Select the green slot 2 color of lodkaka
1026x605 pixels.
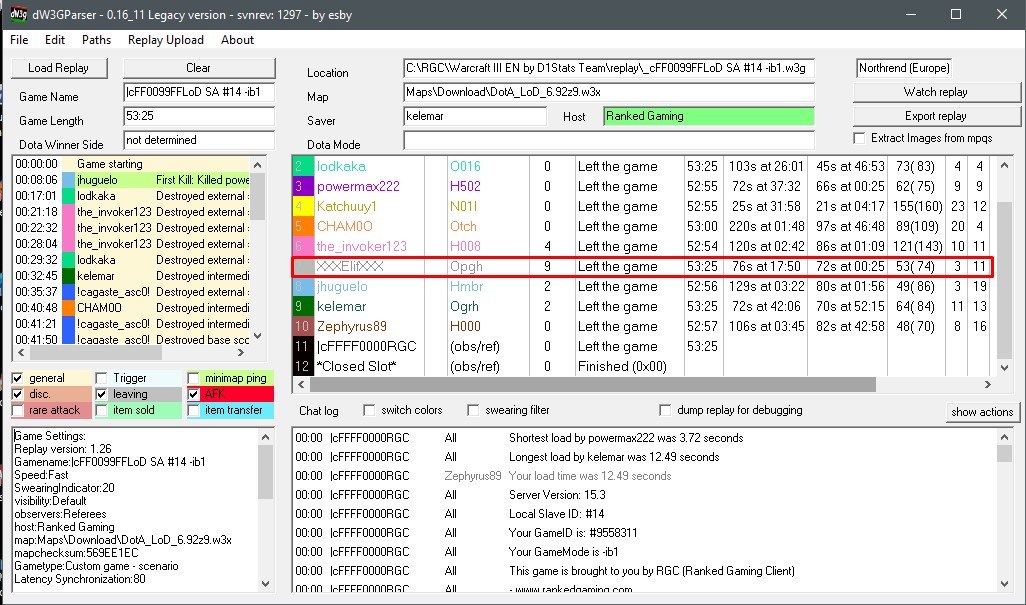coord(303,167)
